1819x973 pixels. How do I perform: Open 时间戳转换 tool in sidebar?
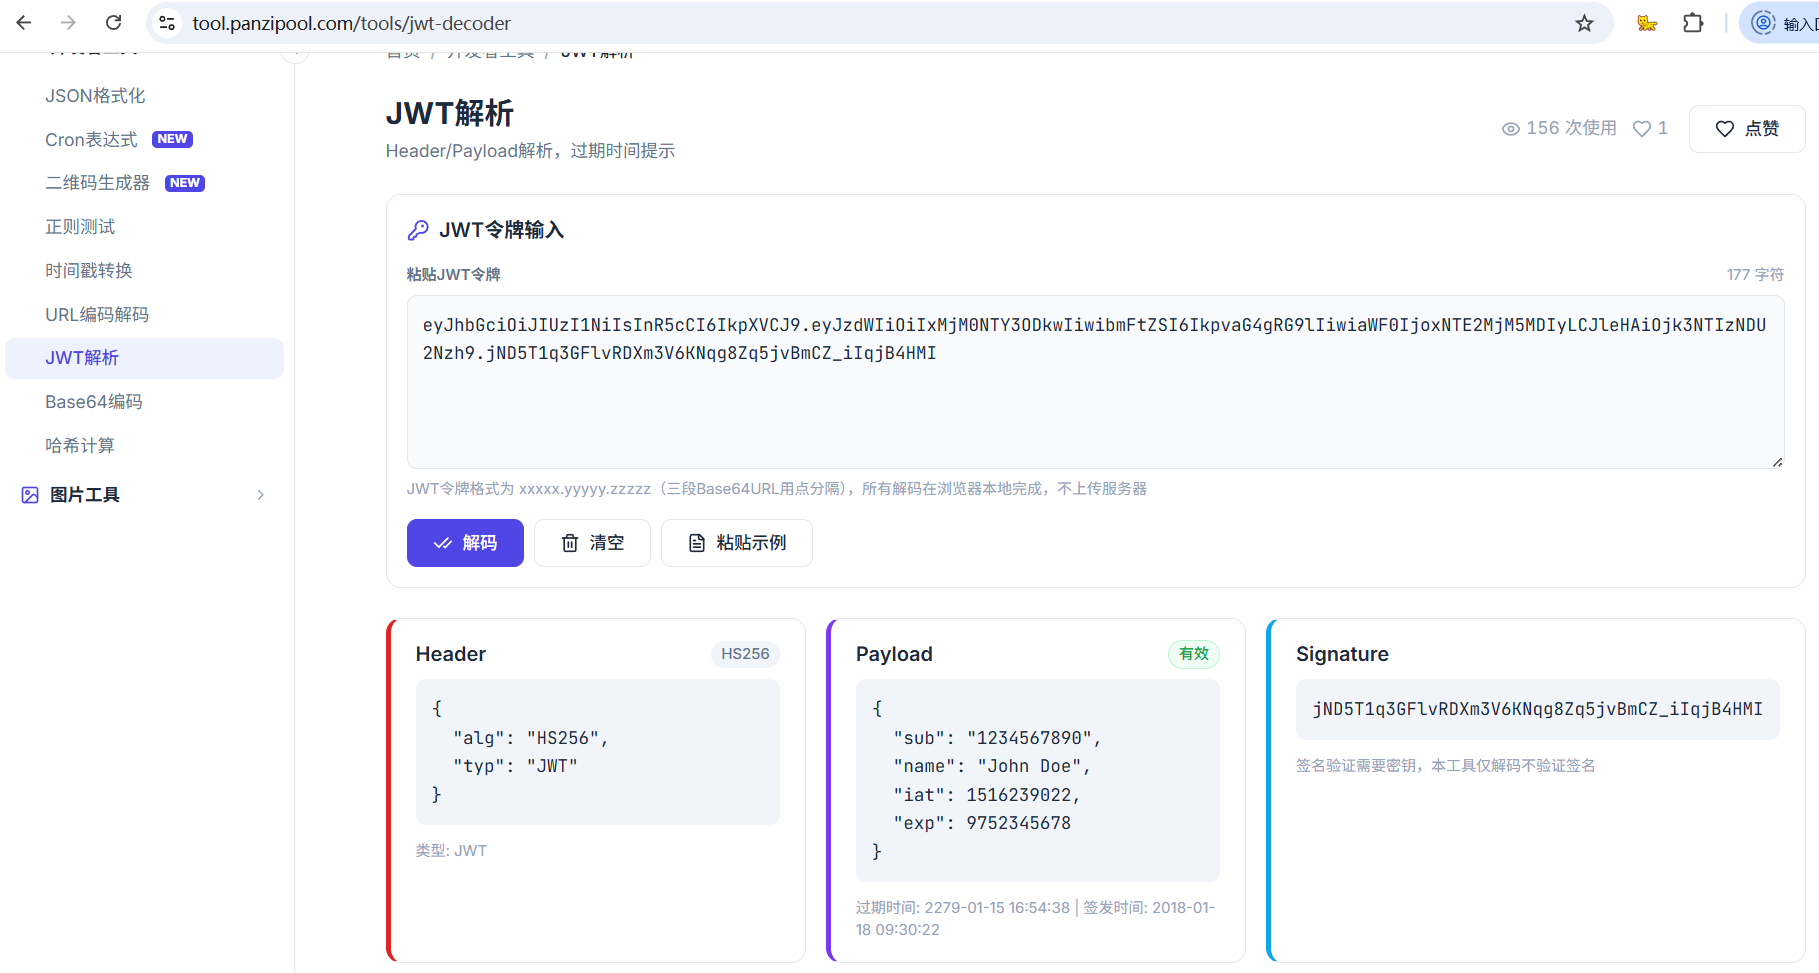point(89,271)
